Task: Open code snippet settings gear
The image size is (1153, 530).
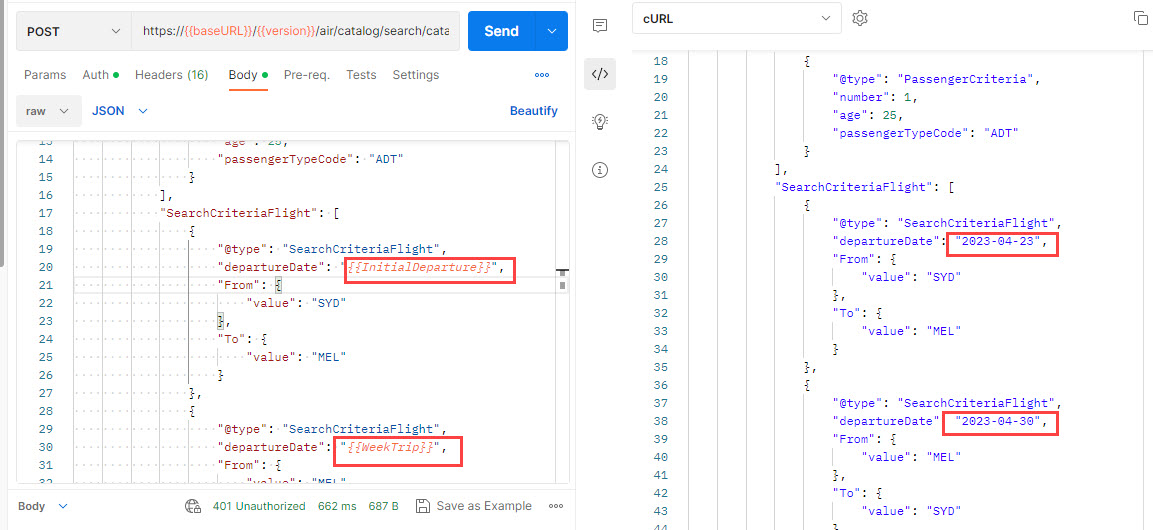Action: click(859, 18)
